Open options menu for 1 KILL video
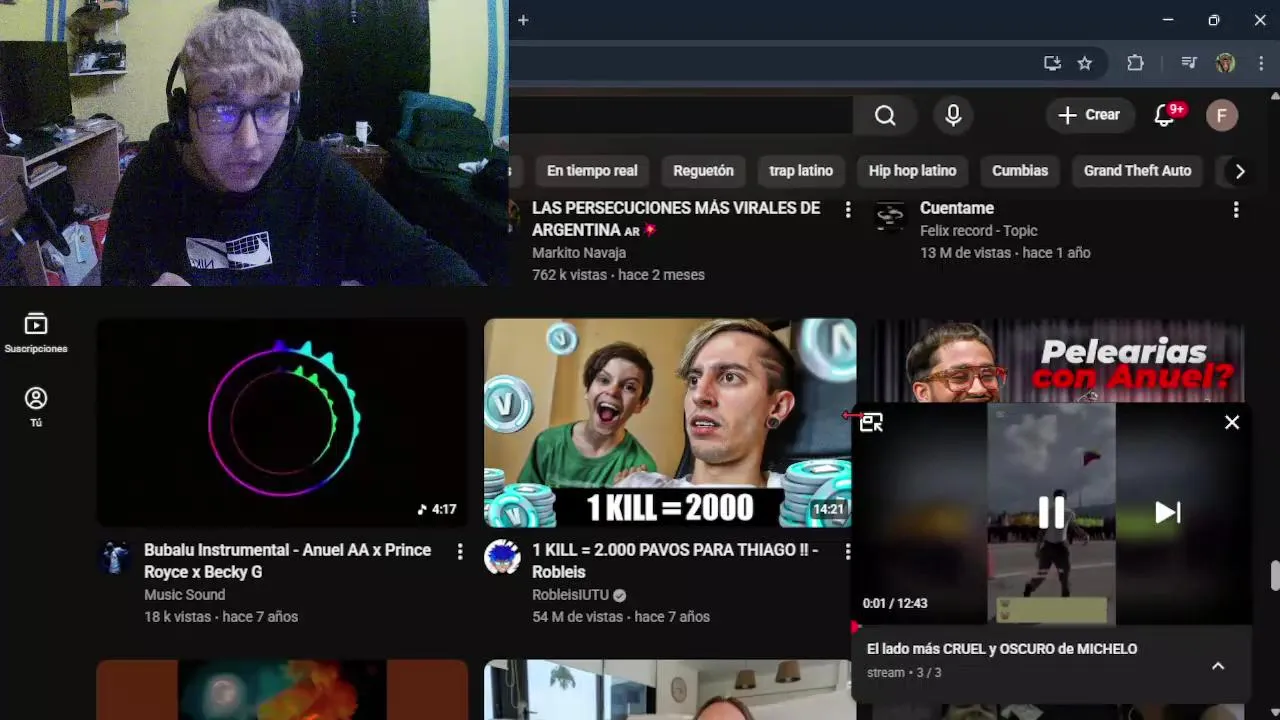The image size is (1280, 720). click(x=848, y=552)
